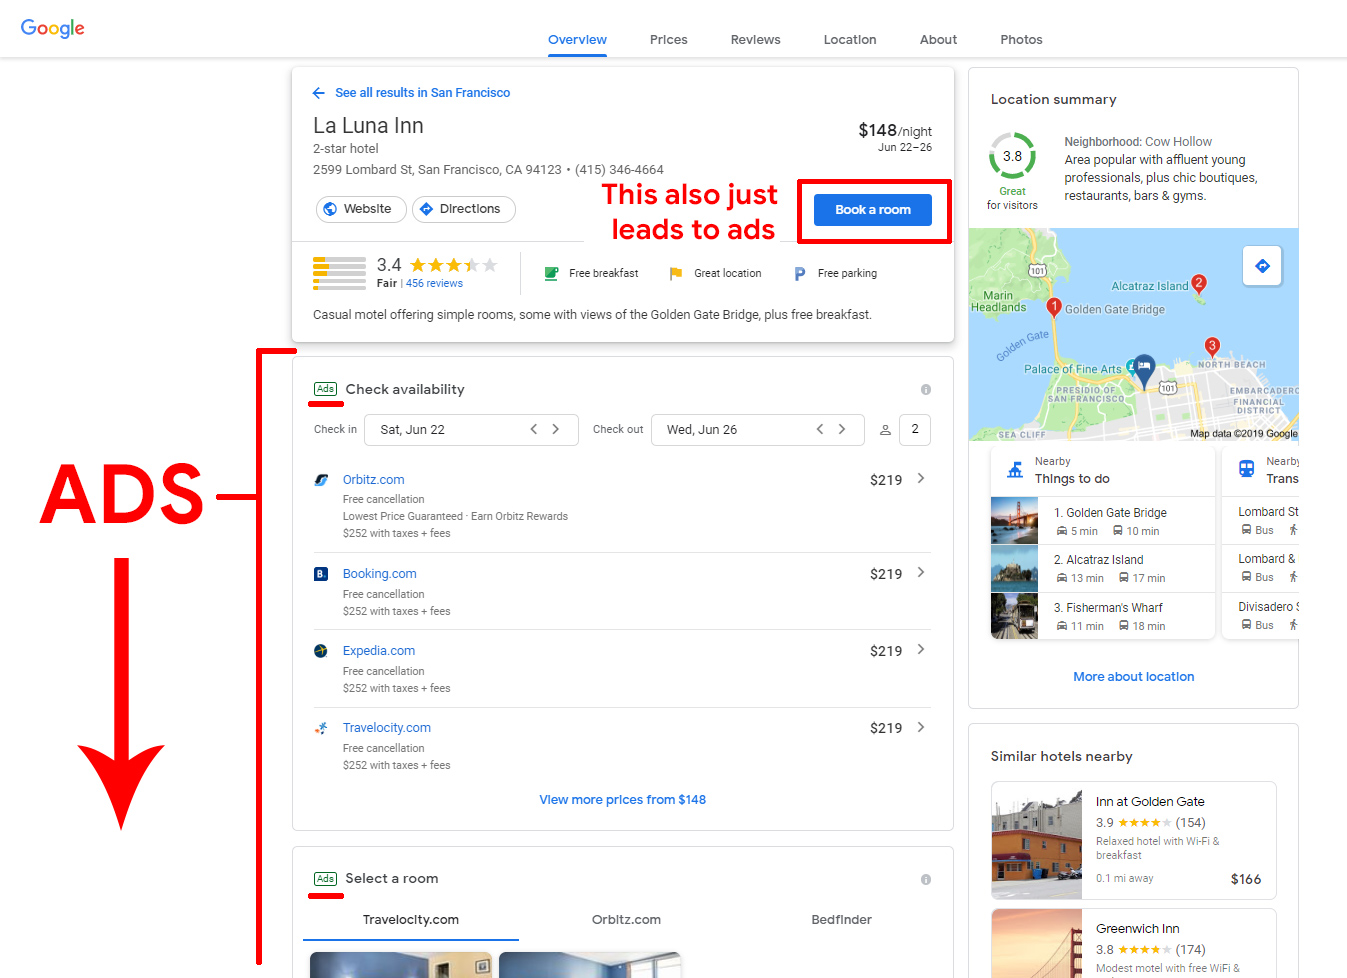1347x978 pixels.
Task: Advance check-in date with right chevron
Action: click(556, 429)
